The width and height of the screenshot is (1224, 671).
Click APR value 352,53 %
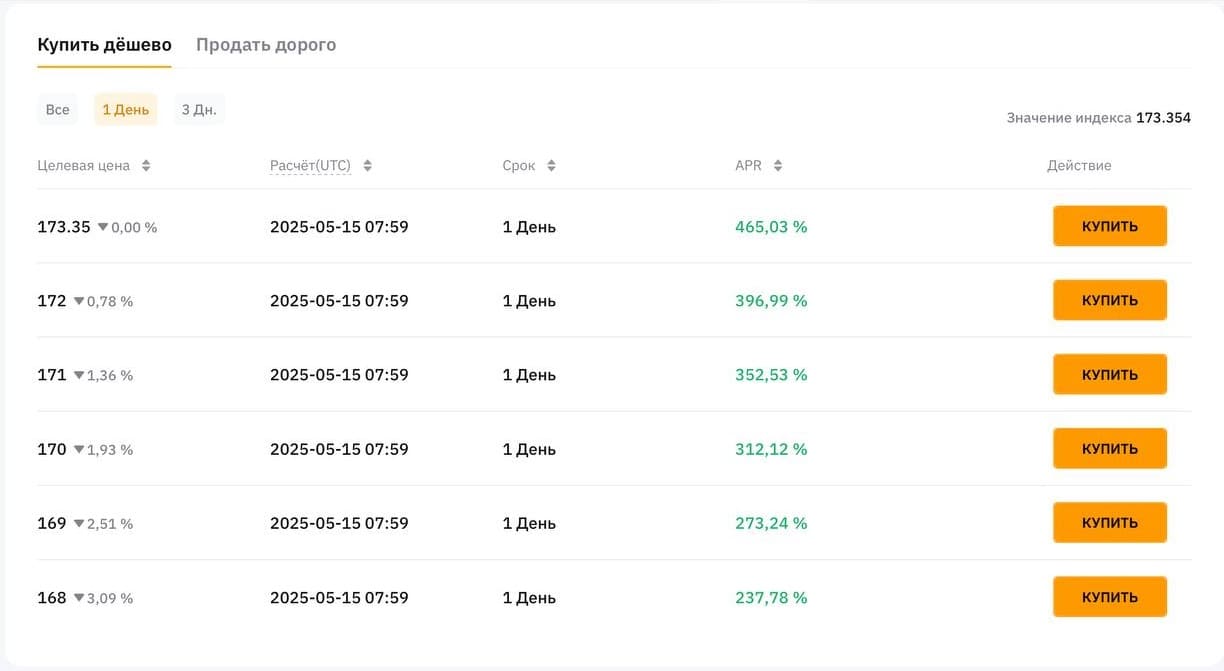click(771, 375)
